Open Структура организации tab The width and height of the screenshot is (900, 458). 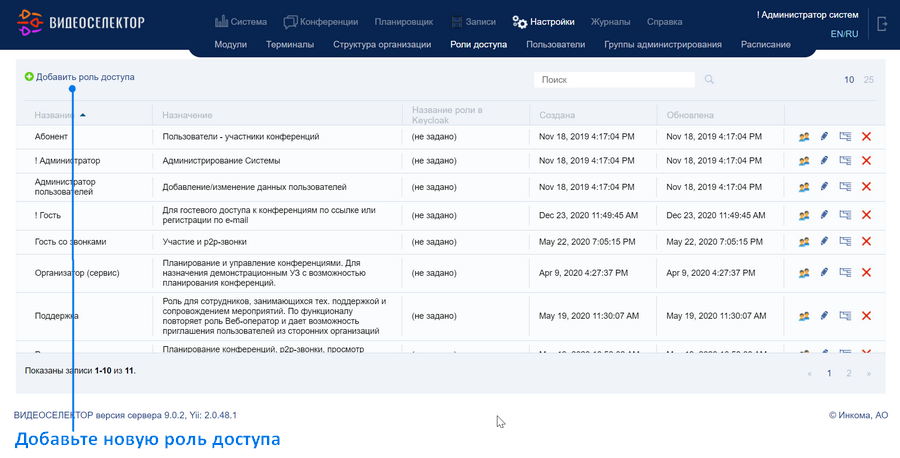pyautogui.click(x=382, y=44)
